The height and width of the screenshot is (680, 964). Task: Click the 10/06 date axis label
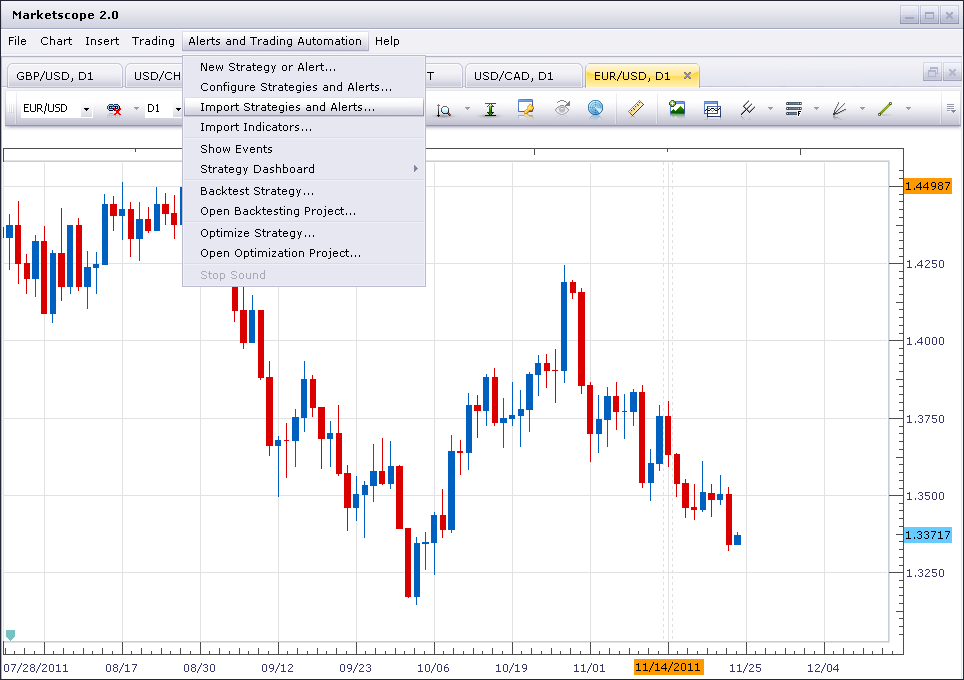(433, 668)
